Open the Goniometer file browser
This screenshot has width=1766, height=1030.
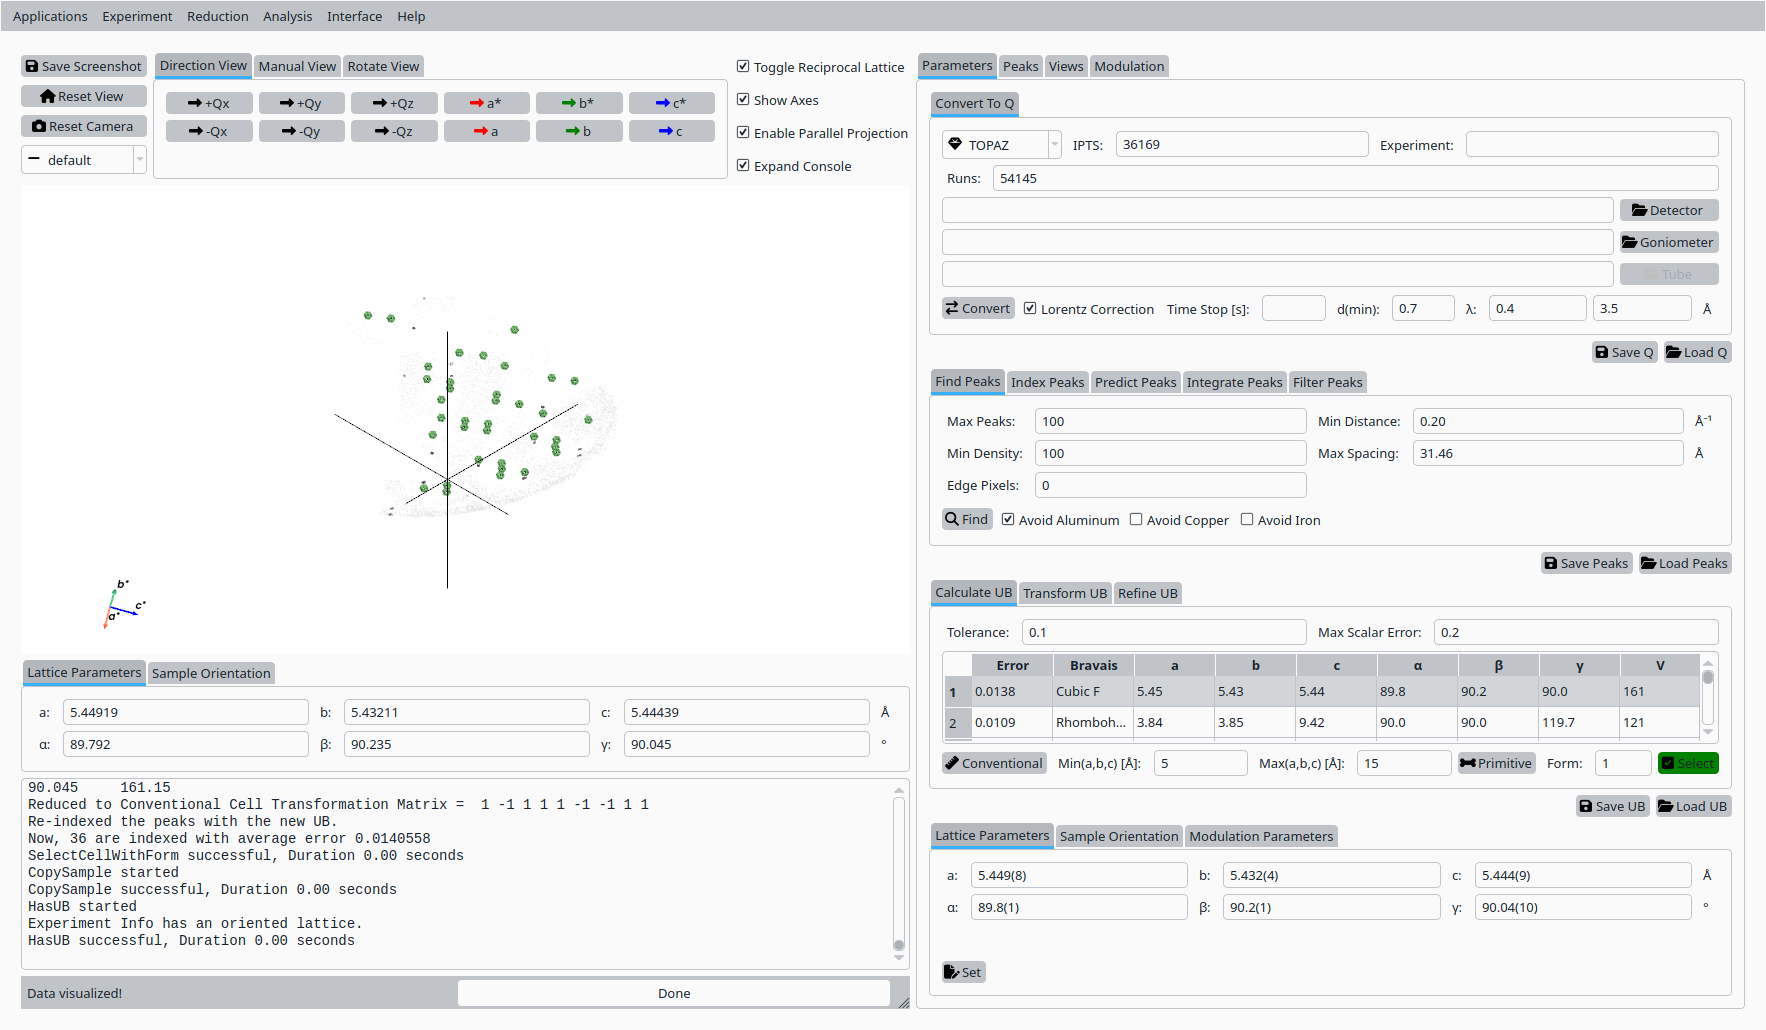click(x=1668, y=242)
